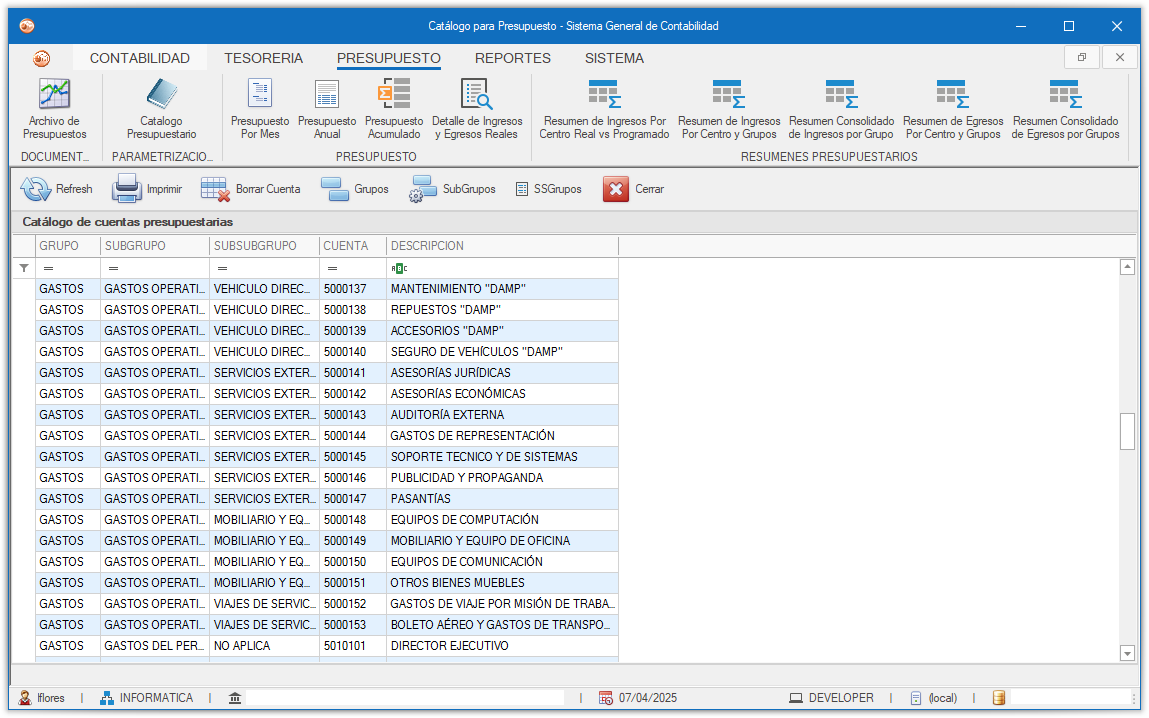Viewport: 1149px width, 718px height.
Task: Select the PRESUPUESTO ribbon tab
Action: 389,58
